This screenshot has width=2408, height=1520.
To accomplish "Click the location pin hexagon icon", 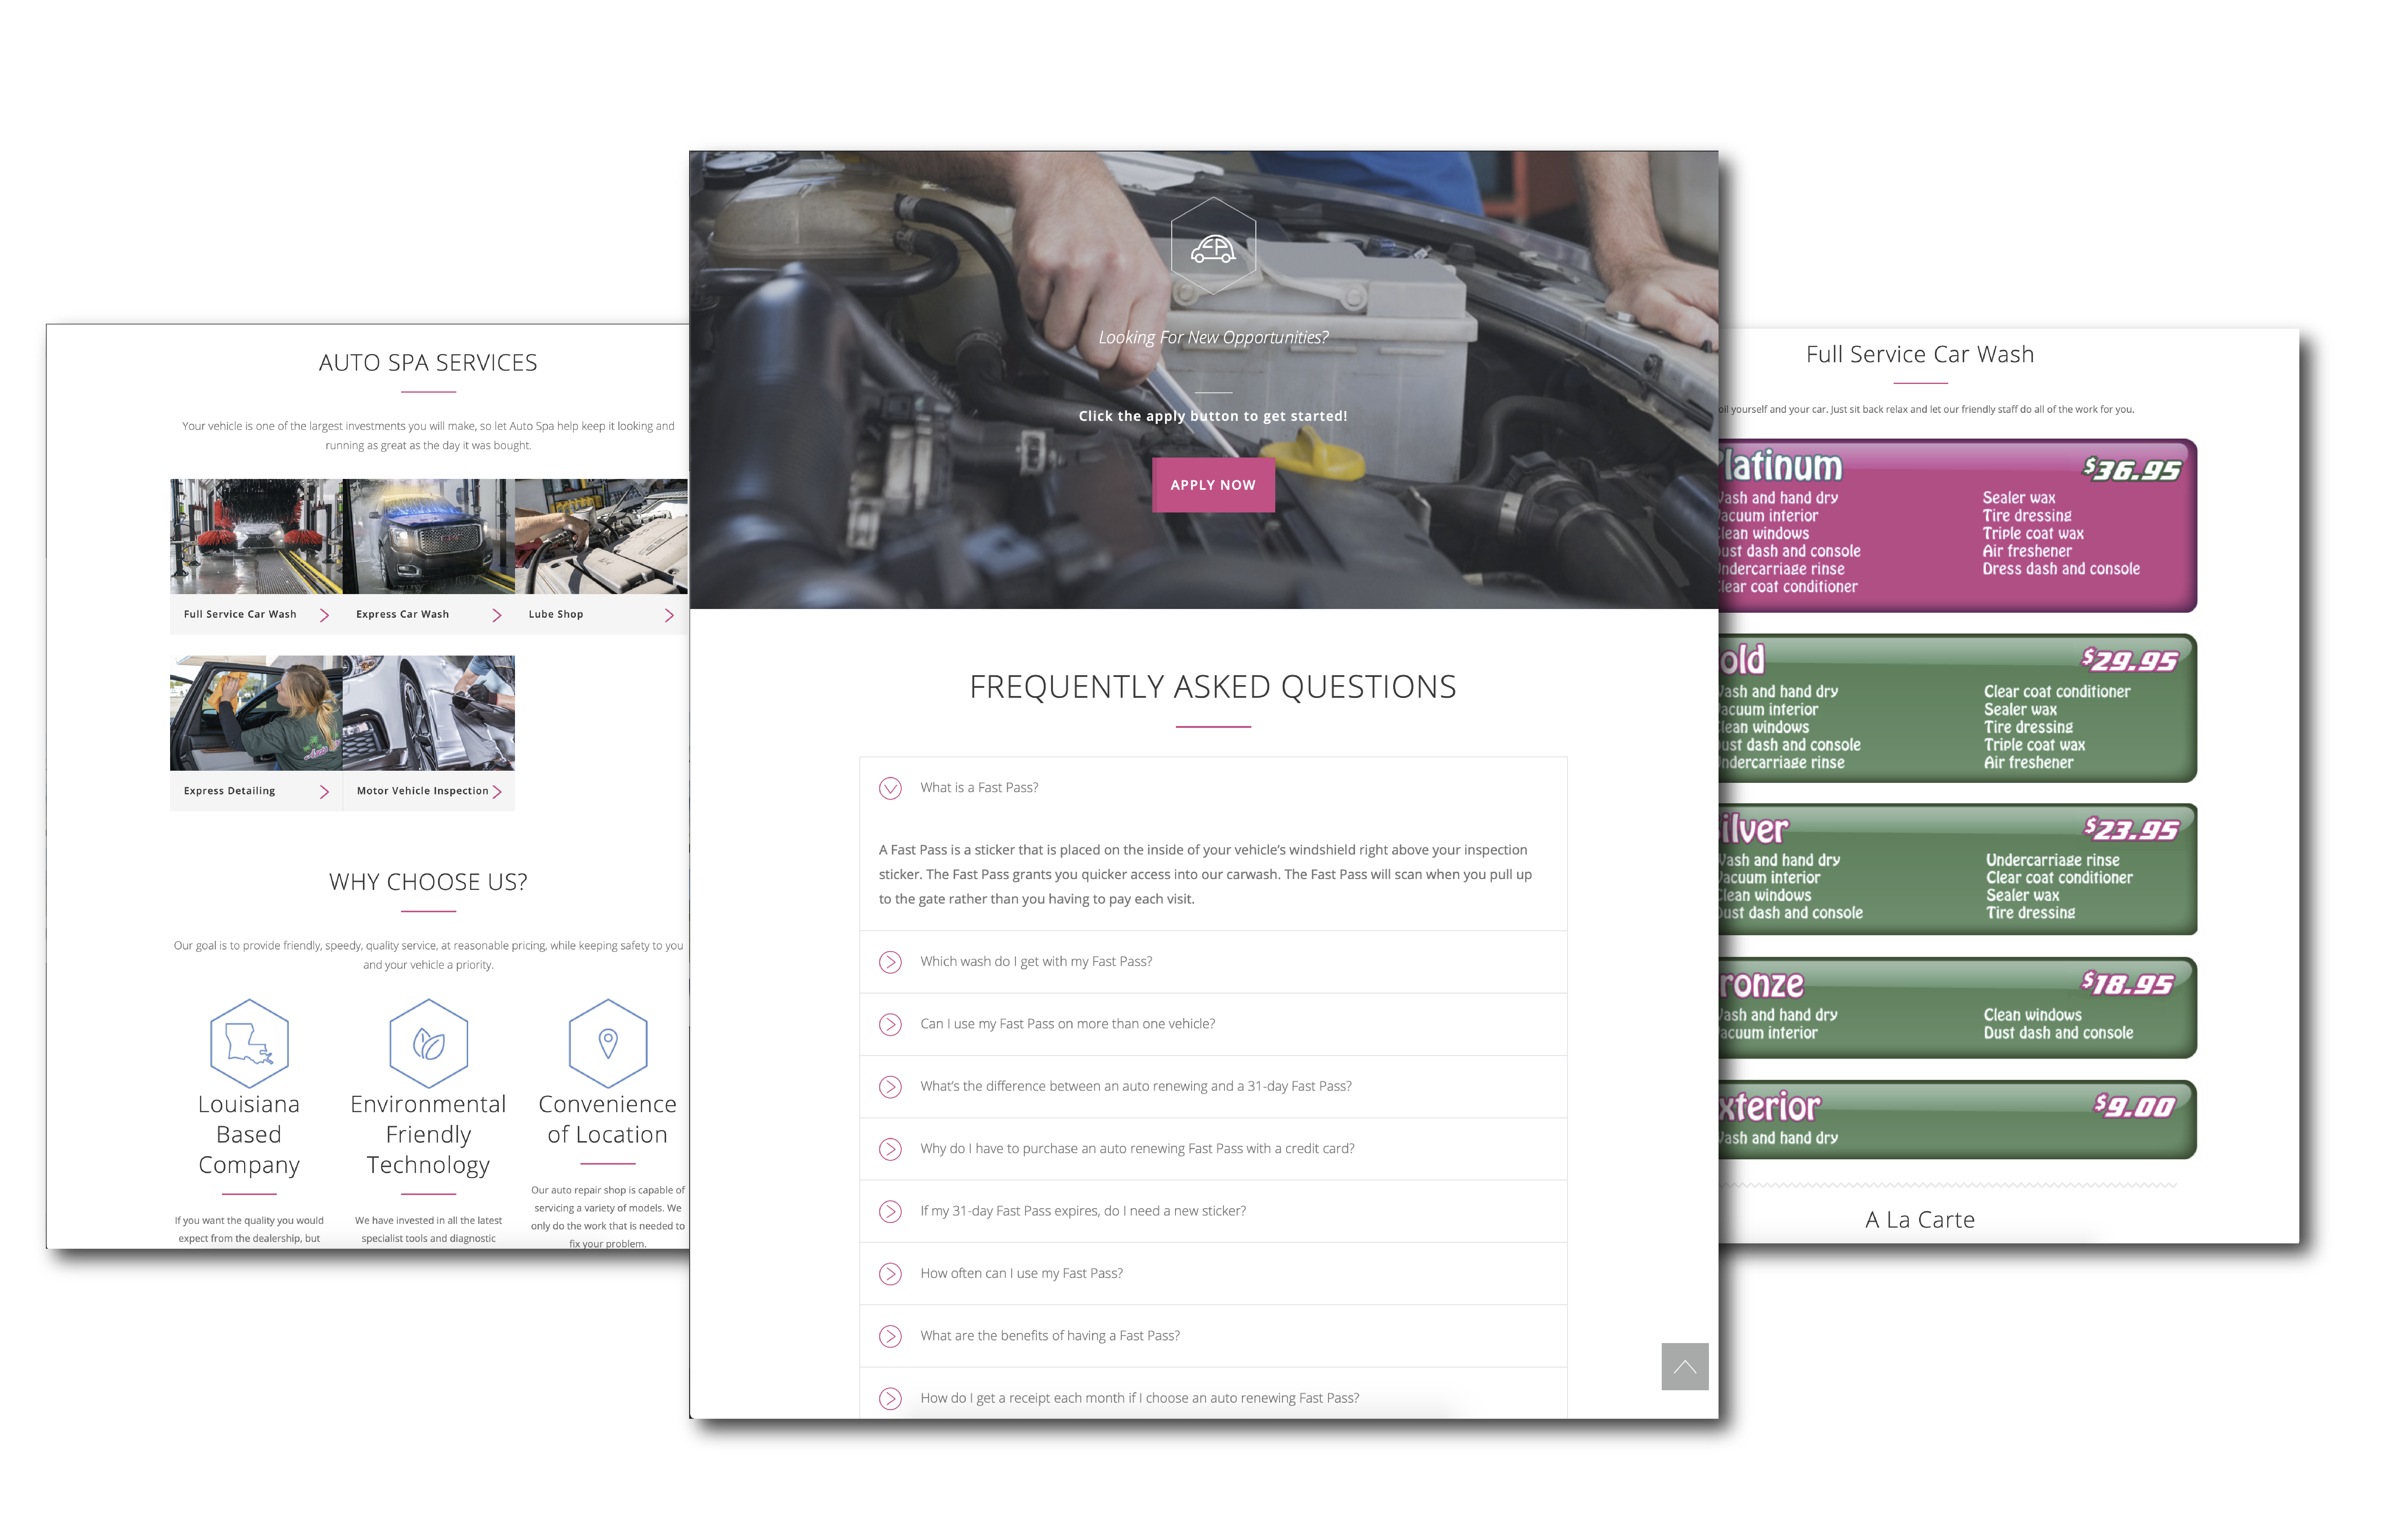I will (x=608, y=1043).
